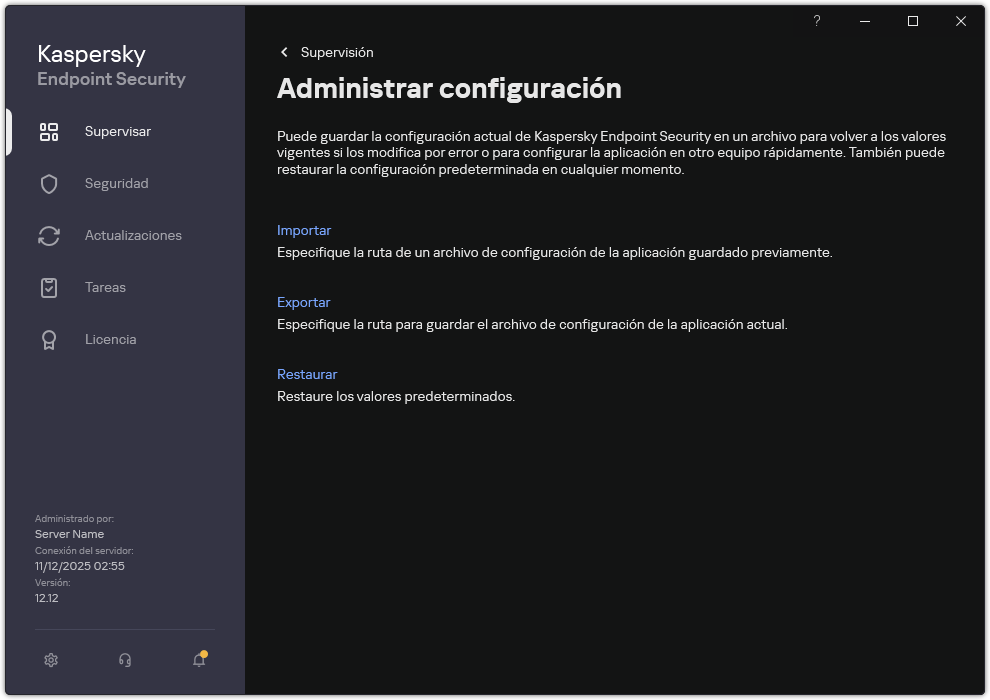Restore defaults via the Restaurar link
This screenshot has height=700, width=990.
(x=307, y=374)
